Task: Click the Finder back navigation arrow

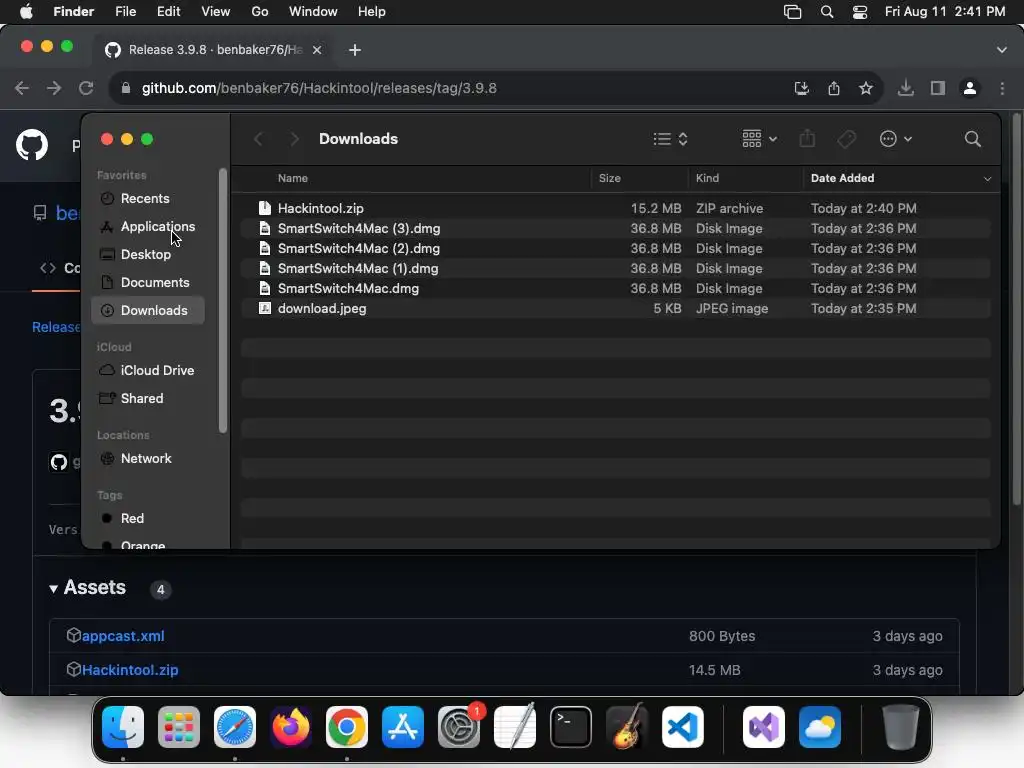Action: coord(259,139)
